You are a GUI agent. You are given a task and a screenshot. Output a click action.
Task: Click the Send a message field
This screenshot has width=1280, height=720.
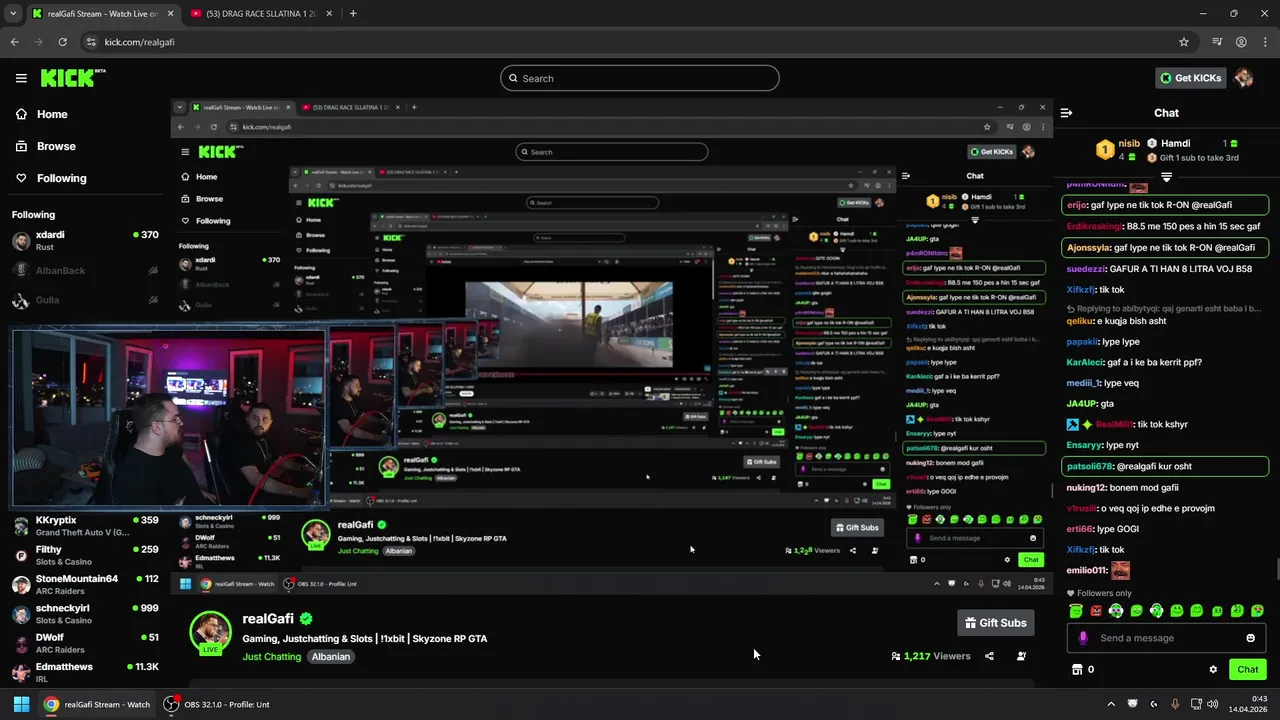click(x=1165, y=638)
